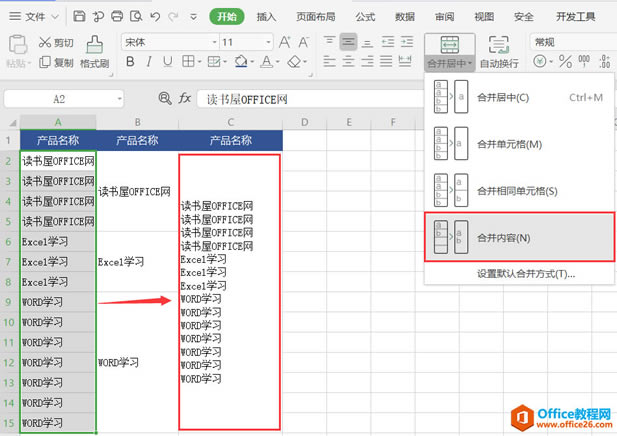Click row 9 header

[8, 302]
